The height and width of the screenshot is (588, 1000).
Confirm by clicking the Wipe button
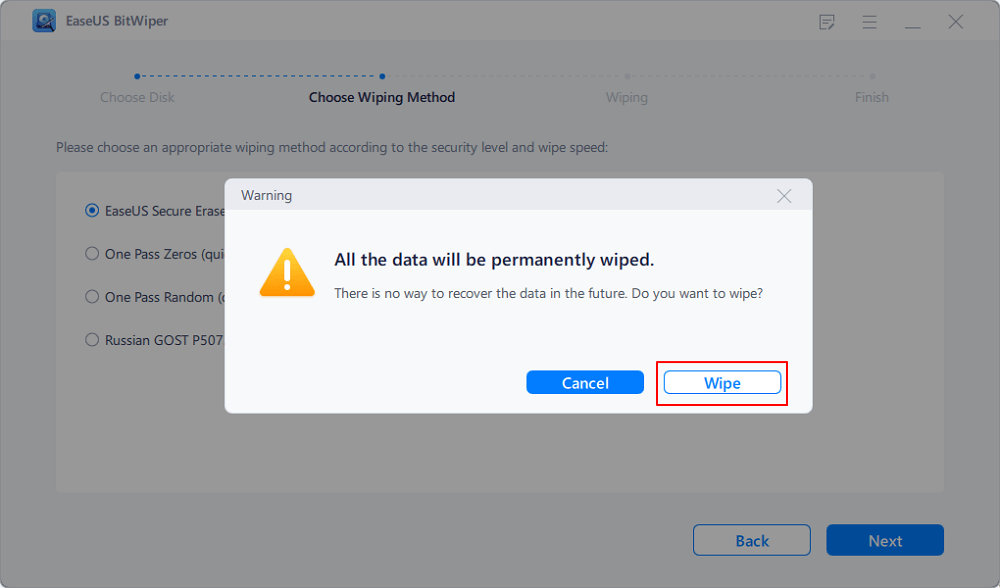[x=722, y=383]
